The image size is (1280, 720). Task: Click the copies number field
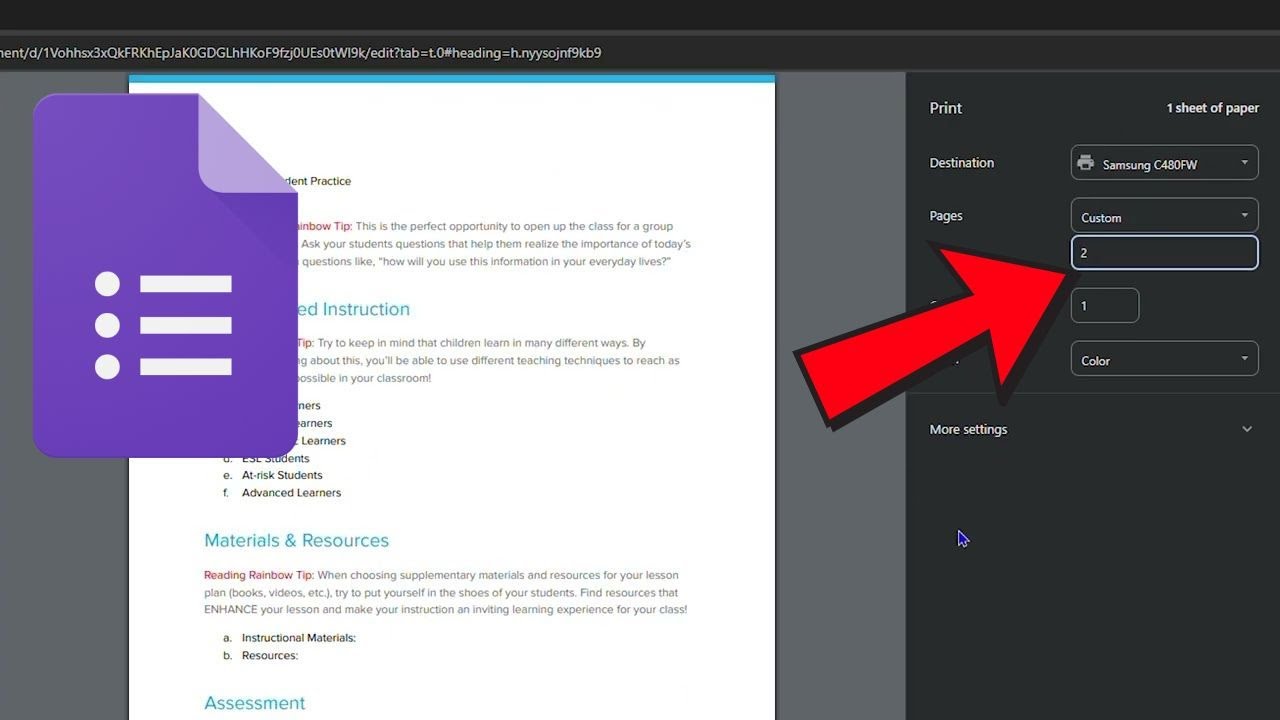click(1105, 305)
